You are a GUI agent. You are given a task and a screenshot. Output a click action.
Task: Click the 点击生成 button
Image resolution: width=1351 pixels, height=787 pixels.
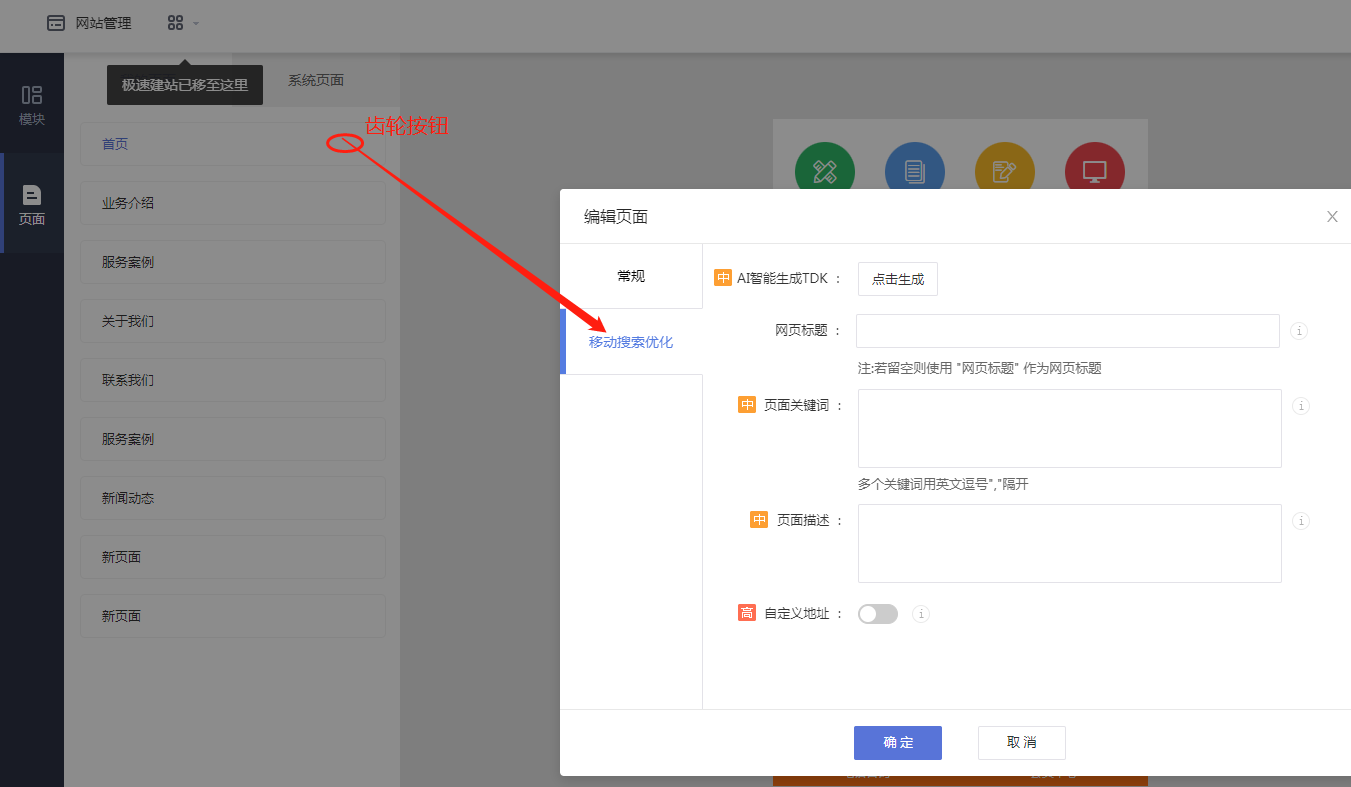point(898,280)
